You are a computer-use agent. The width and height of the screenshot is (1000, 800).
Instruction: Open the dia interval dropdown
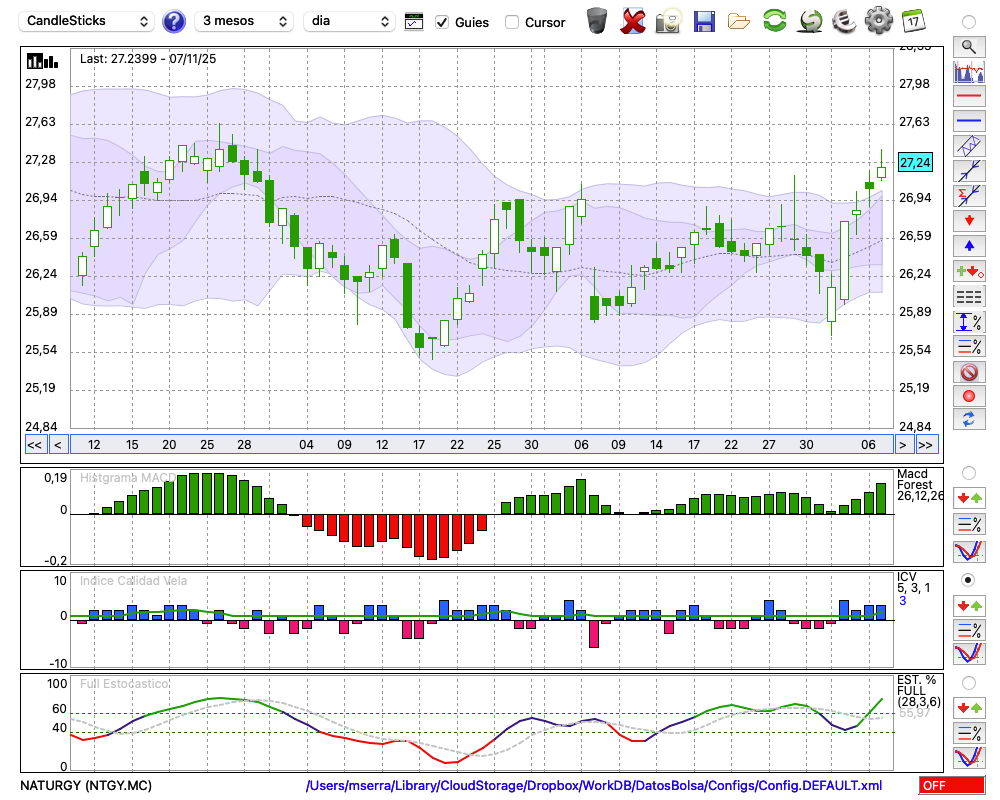tap(349, 21)
